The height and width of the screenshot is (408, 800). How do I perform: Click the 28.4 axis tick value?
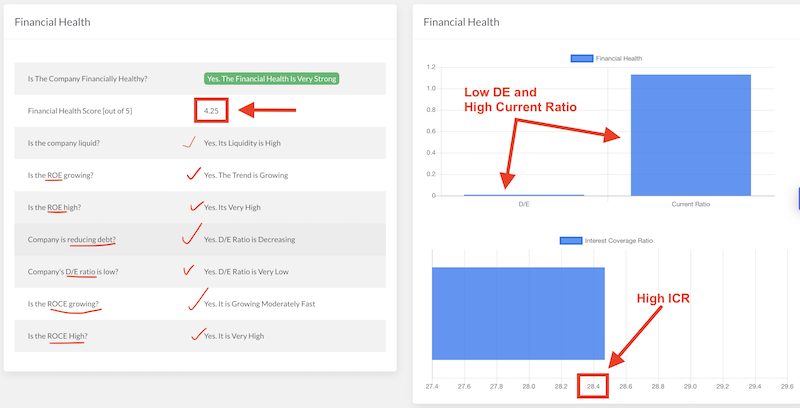point(593,386)
